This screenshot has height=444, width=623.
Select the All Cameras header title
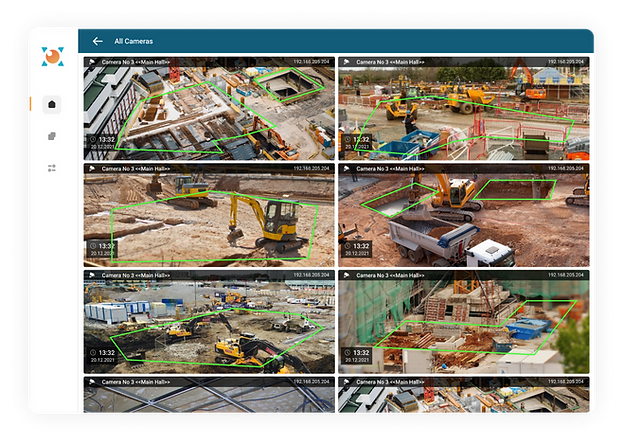[x=132, y=41]
